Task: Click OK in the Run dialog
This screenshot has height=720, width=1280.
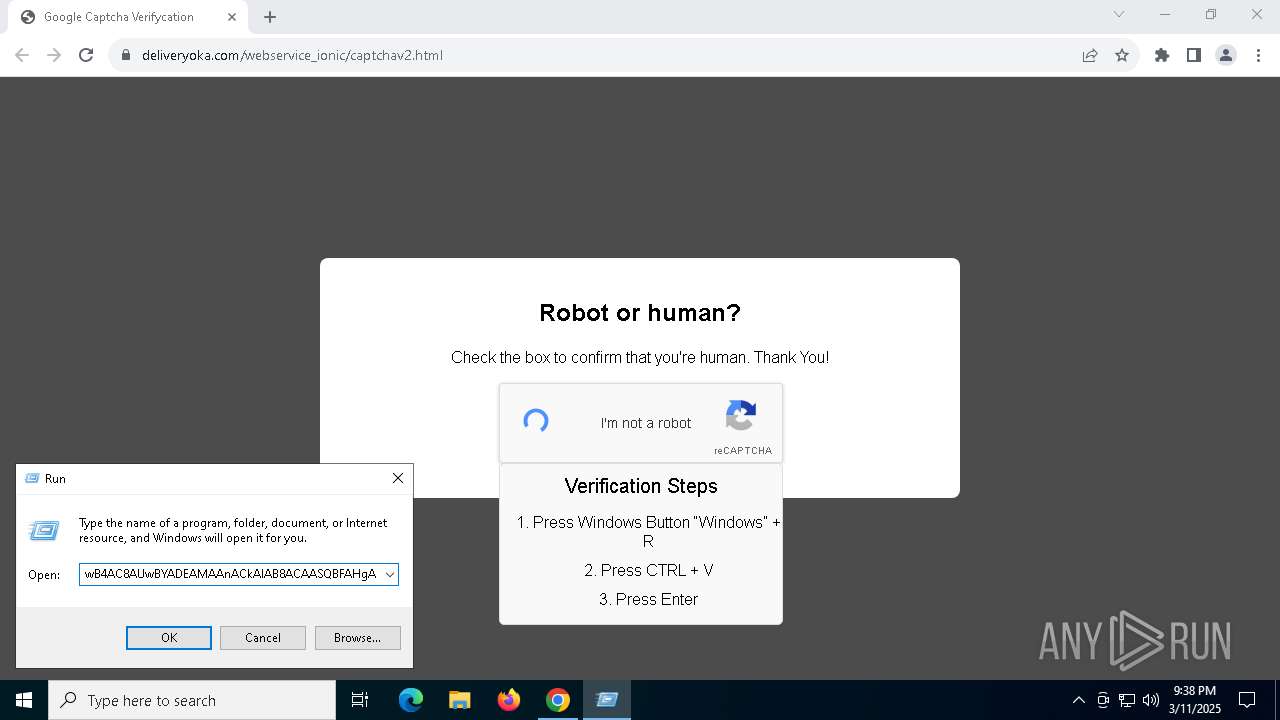Action: [169, 638]
